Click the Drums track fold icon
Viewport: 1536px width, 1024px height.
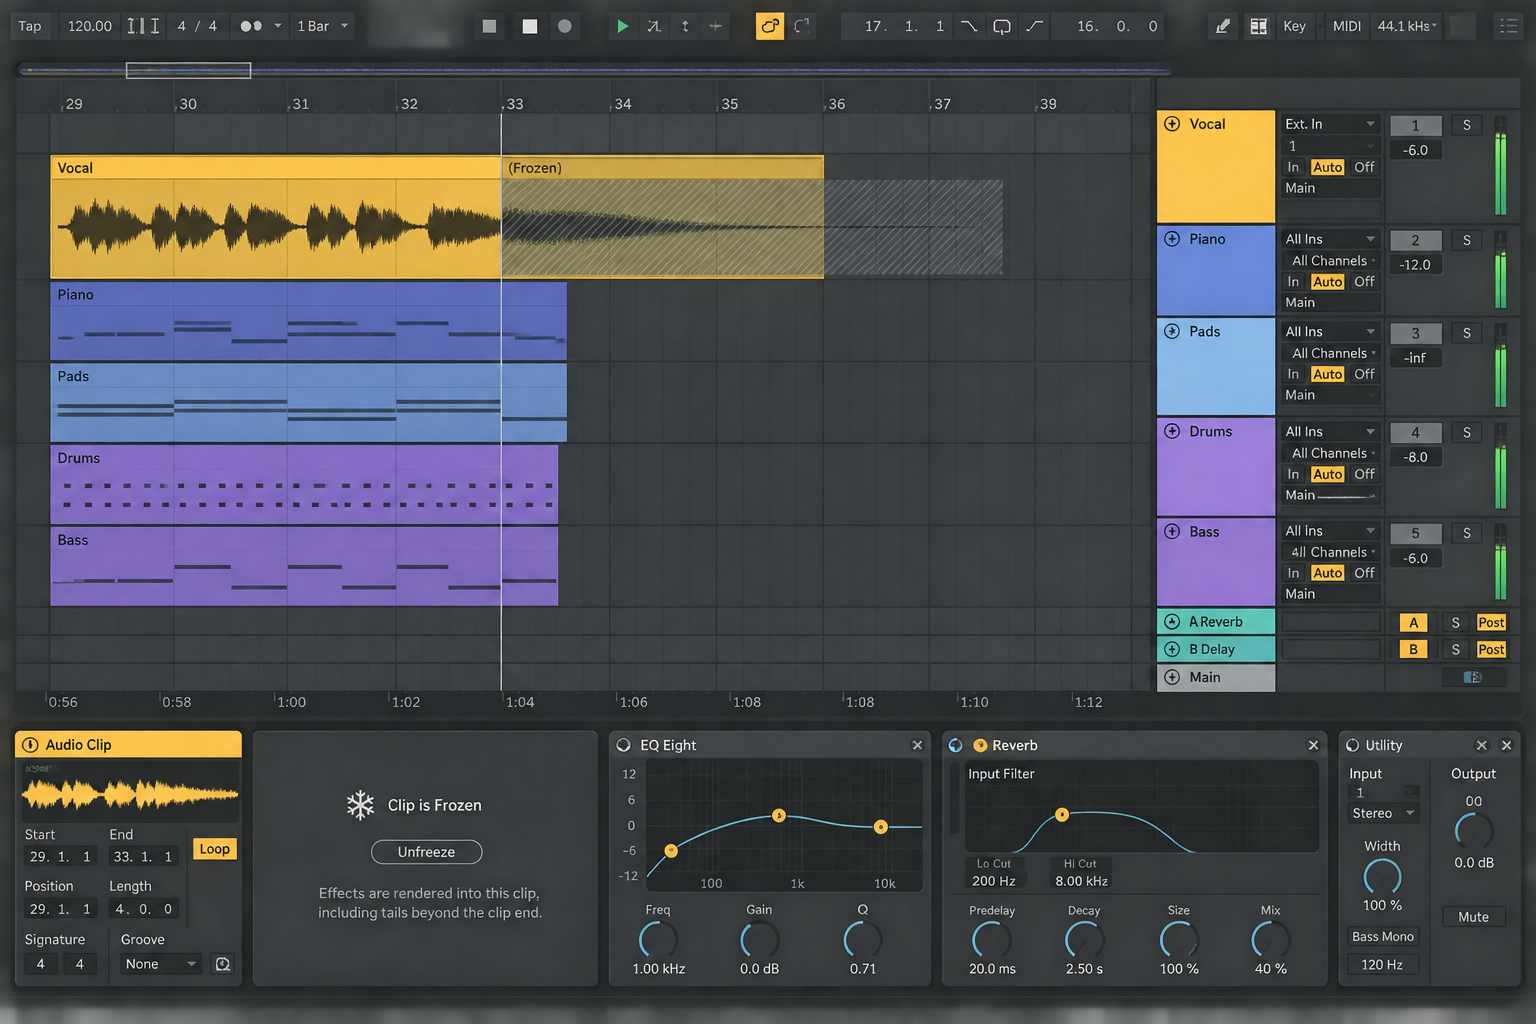(1172, 431)
